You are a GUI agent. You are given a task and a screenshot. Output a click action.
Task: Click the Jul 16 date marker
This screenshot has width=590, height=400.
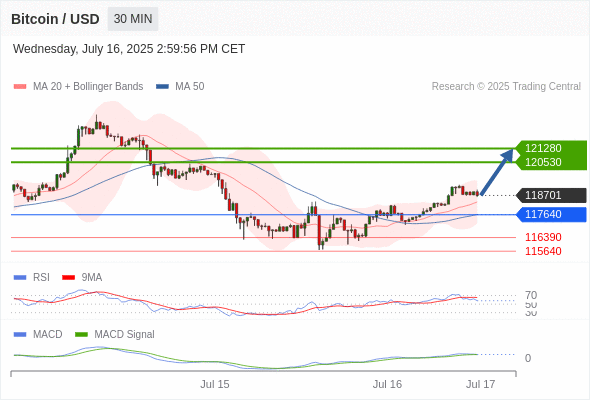(x=387, y=385)
